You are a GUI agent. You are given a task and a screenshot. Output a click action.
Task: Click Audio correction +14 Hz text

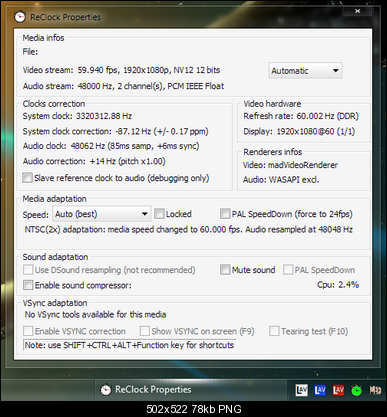pyautogui.click(x=94, y=161)
